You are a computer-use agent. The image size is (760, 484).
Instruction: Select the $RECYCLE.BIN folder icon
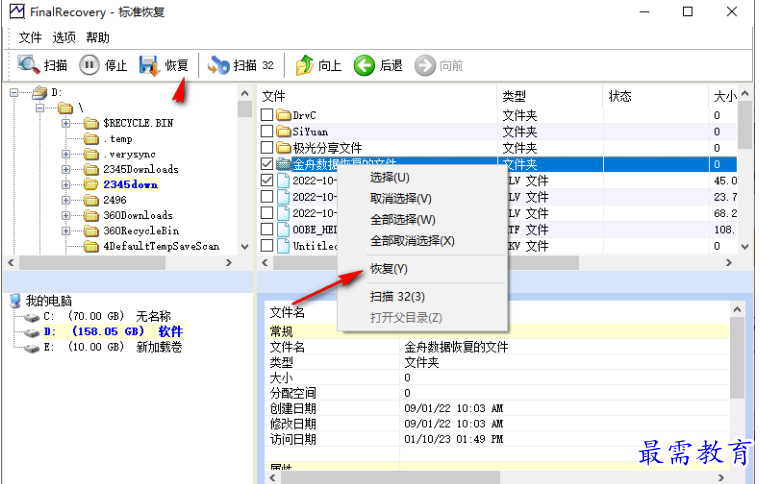tap(91, 123)
